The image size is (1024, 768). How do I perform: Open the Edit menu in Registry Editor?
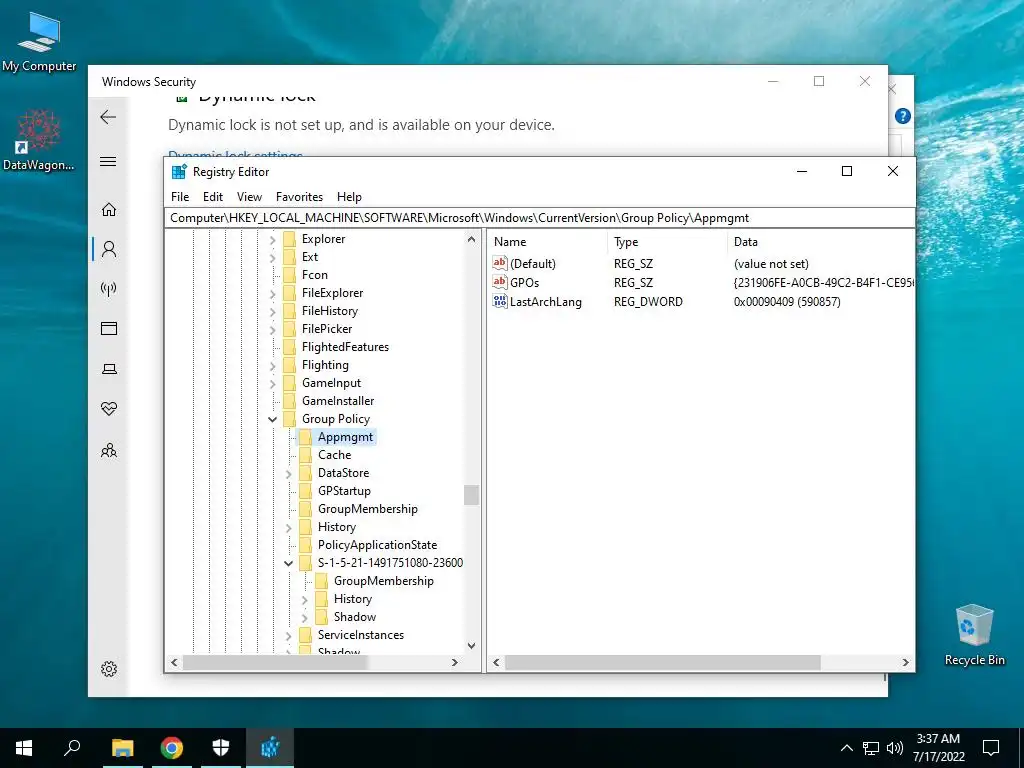point(213,197)
